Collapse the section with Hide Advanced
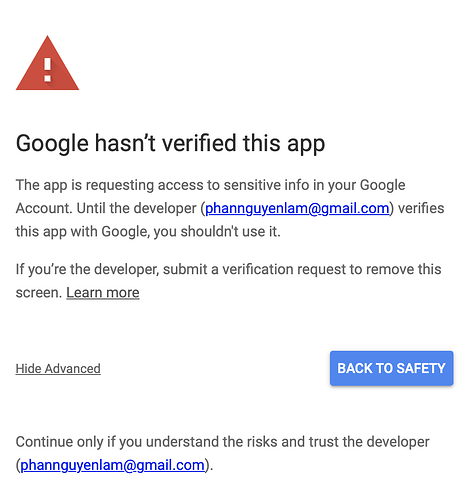 point(58,368)
